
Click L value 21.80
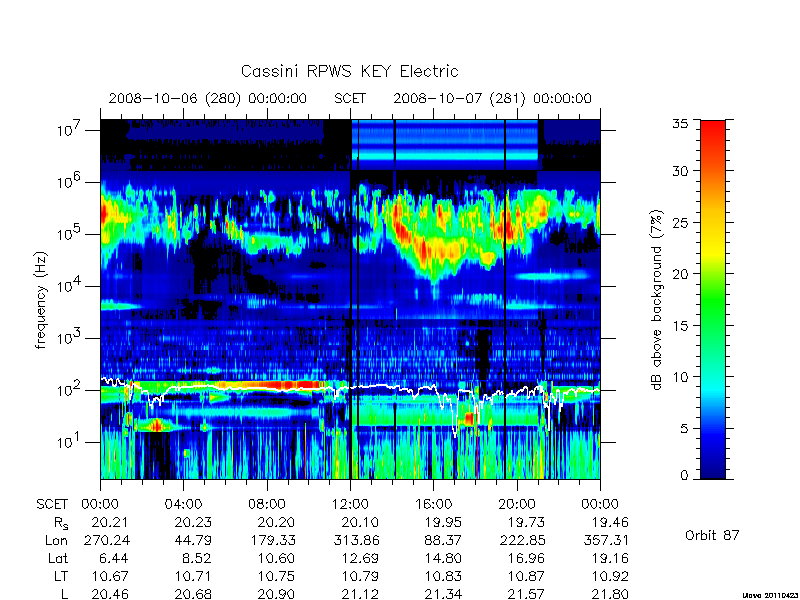pyautogui.click(x=609, y=594)
